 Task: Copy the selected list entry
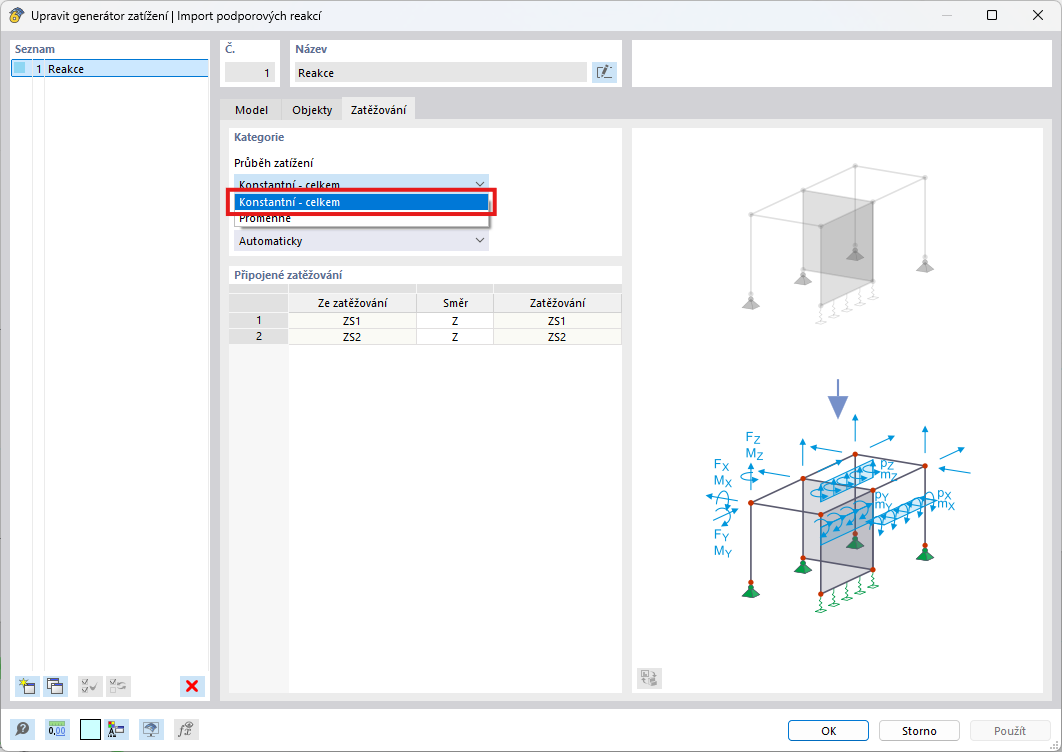click(56, 686)
